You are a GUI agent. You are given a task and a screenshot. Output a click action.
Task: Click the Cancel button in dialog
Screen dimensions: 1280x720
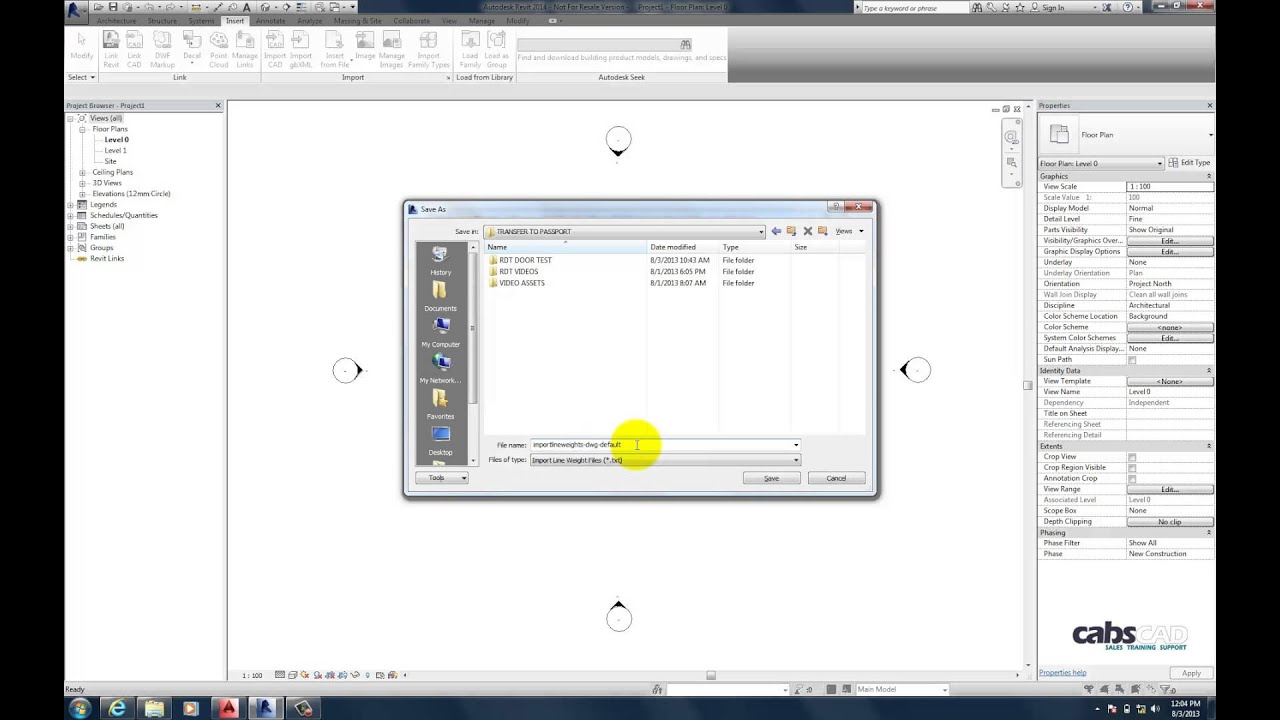(836, 478)
